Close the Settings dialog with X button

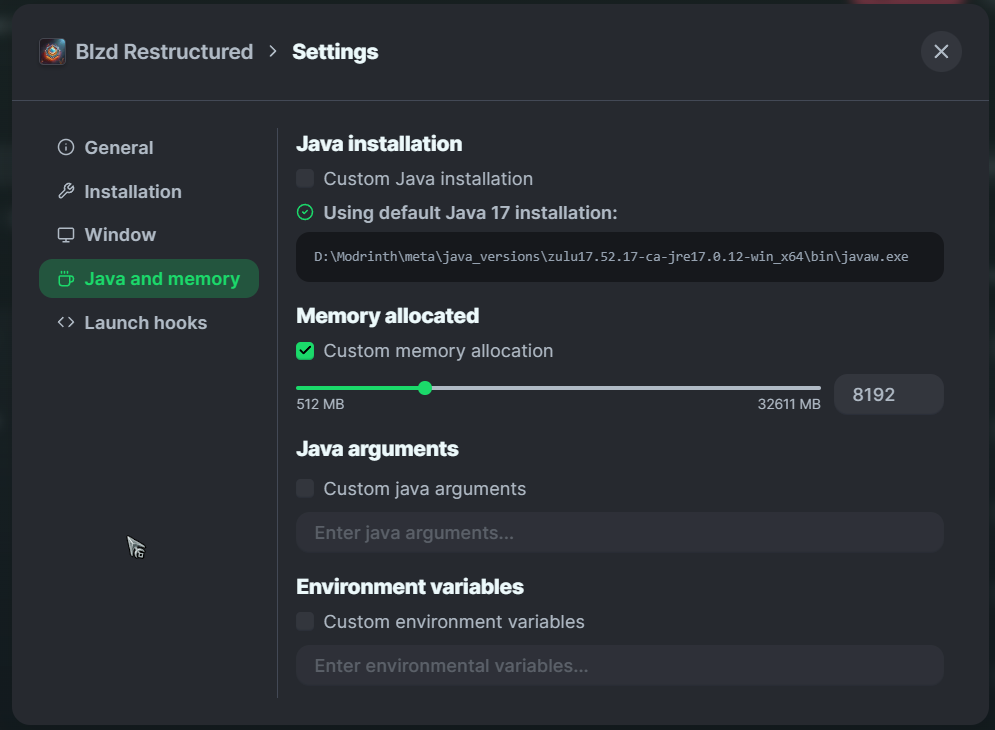tap(941, 52)
